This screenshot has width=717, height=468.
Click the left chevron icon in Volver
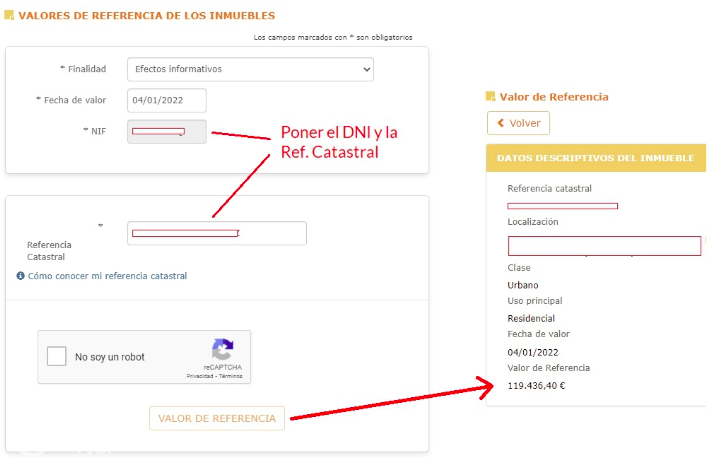pyautogui.click(x=500, y=123)
